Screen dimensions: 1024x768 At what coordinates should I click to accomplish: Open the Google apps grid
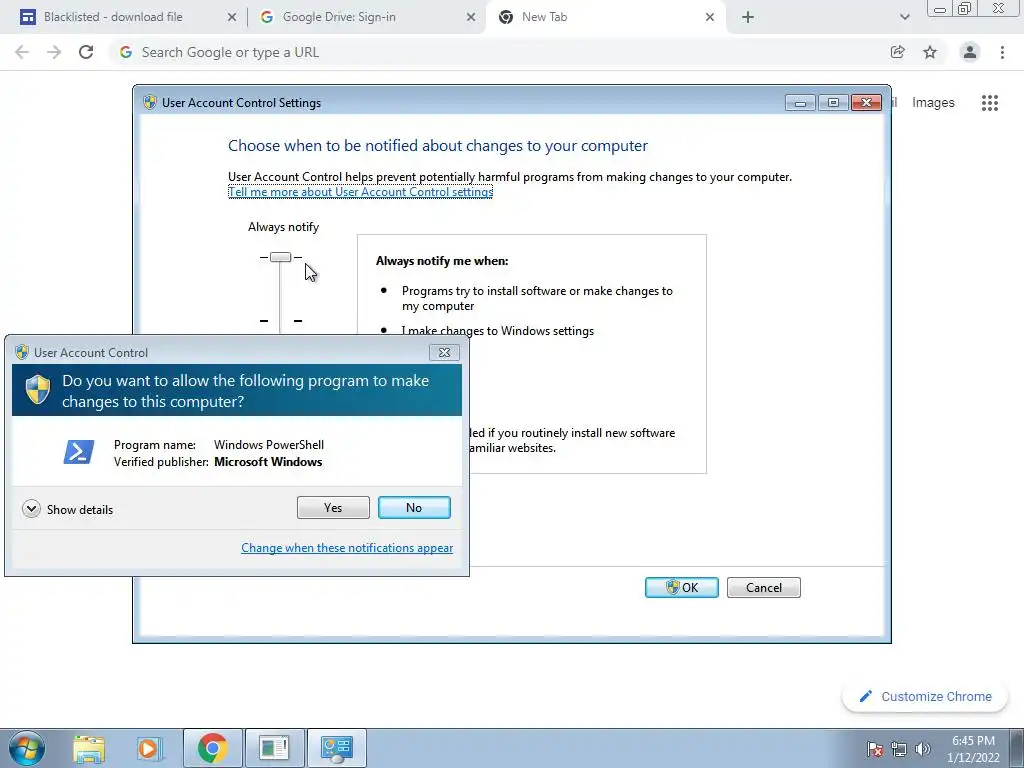(990, 103)
